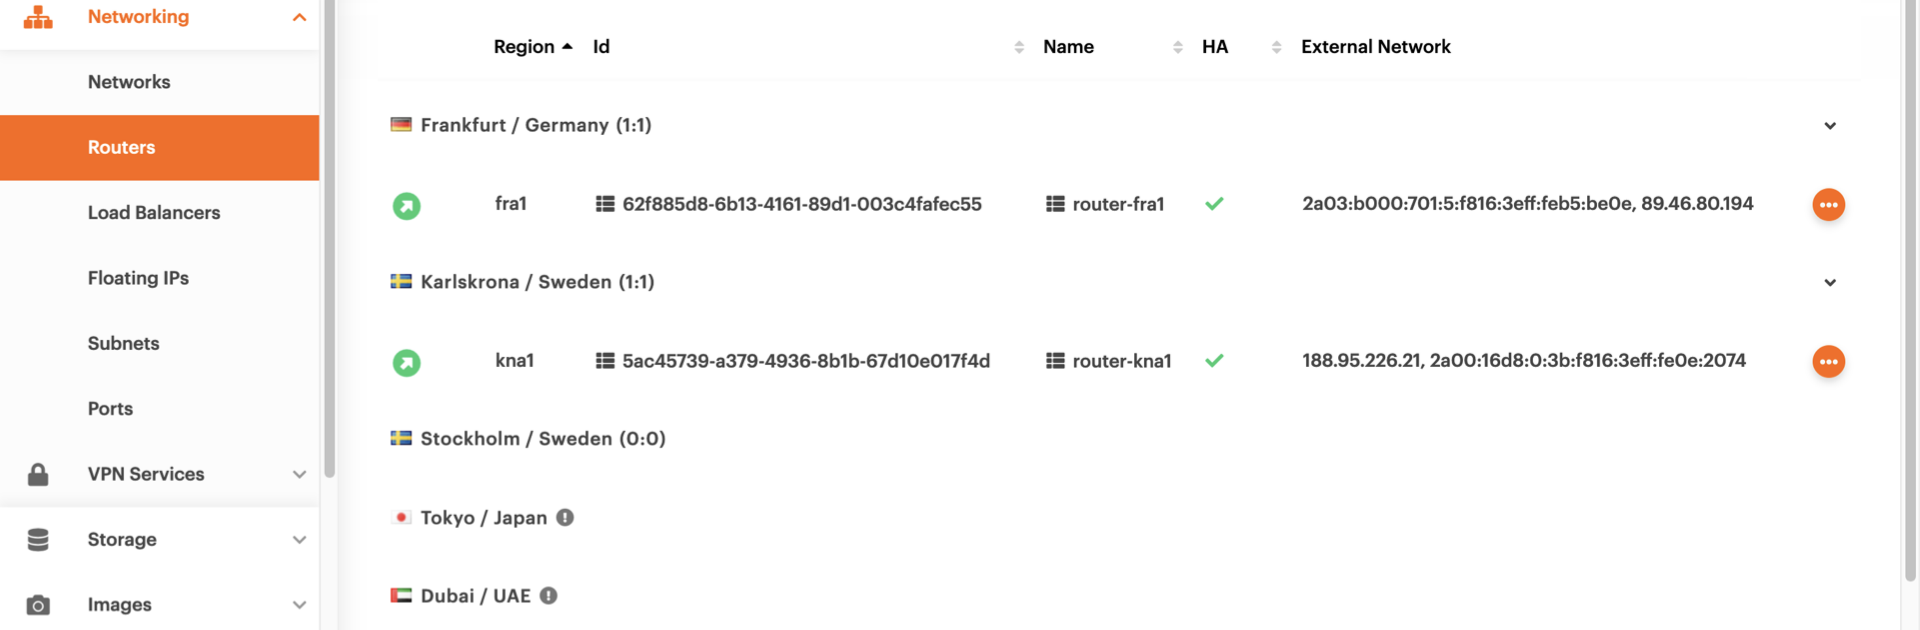Open the actions menu for router-kna1
Image resolution: width=1920 pixels, height=630 pixels.
point(1828,362)
